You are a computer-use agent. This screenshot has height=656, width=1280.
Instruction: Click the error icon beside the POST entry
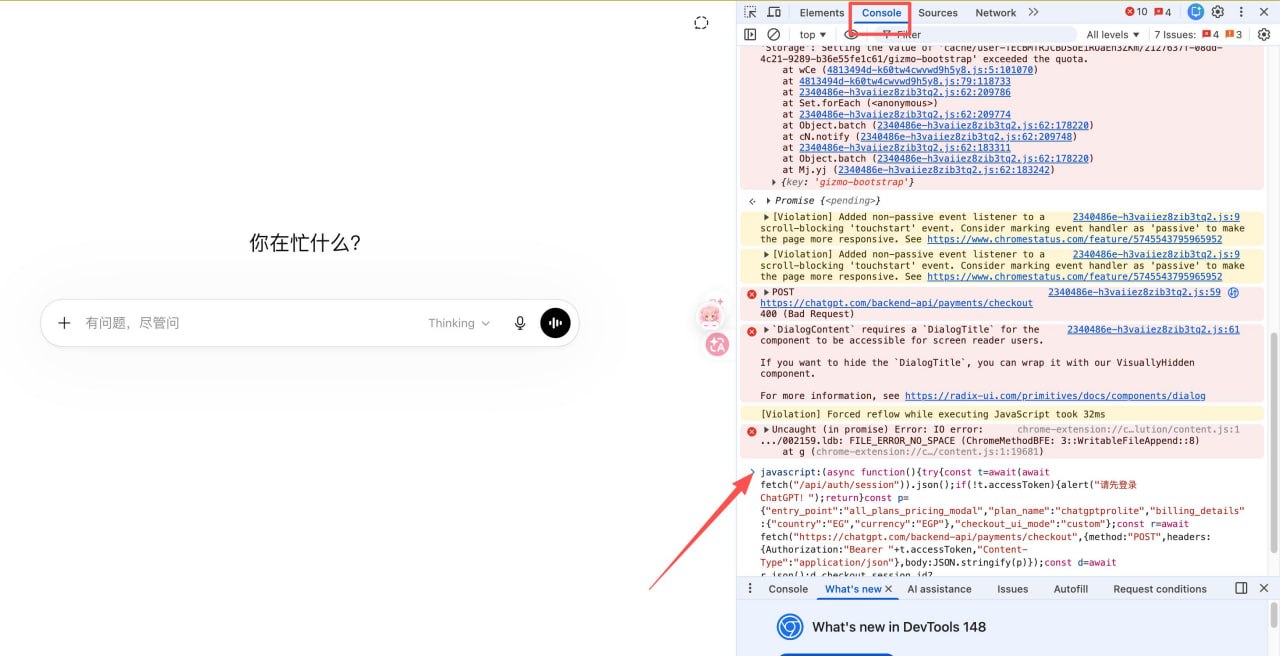[751, 294]
